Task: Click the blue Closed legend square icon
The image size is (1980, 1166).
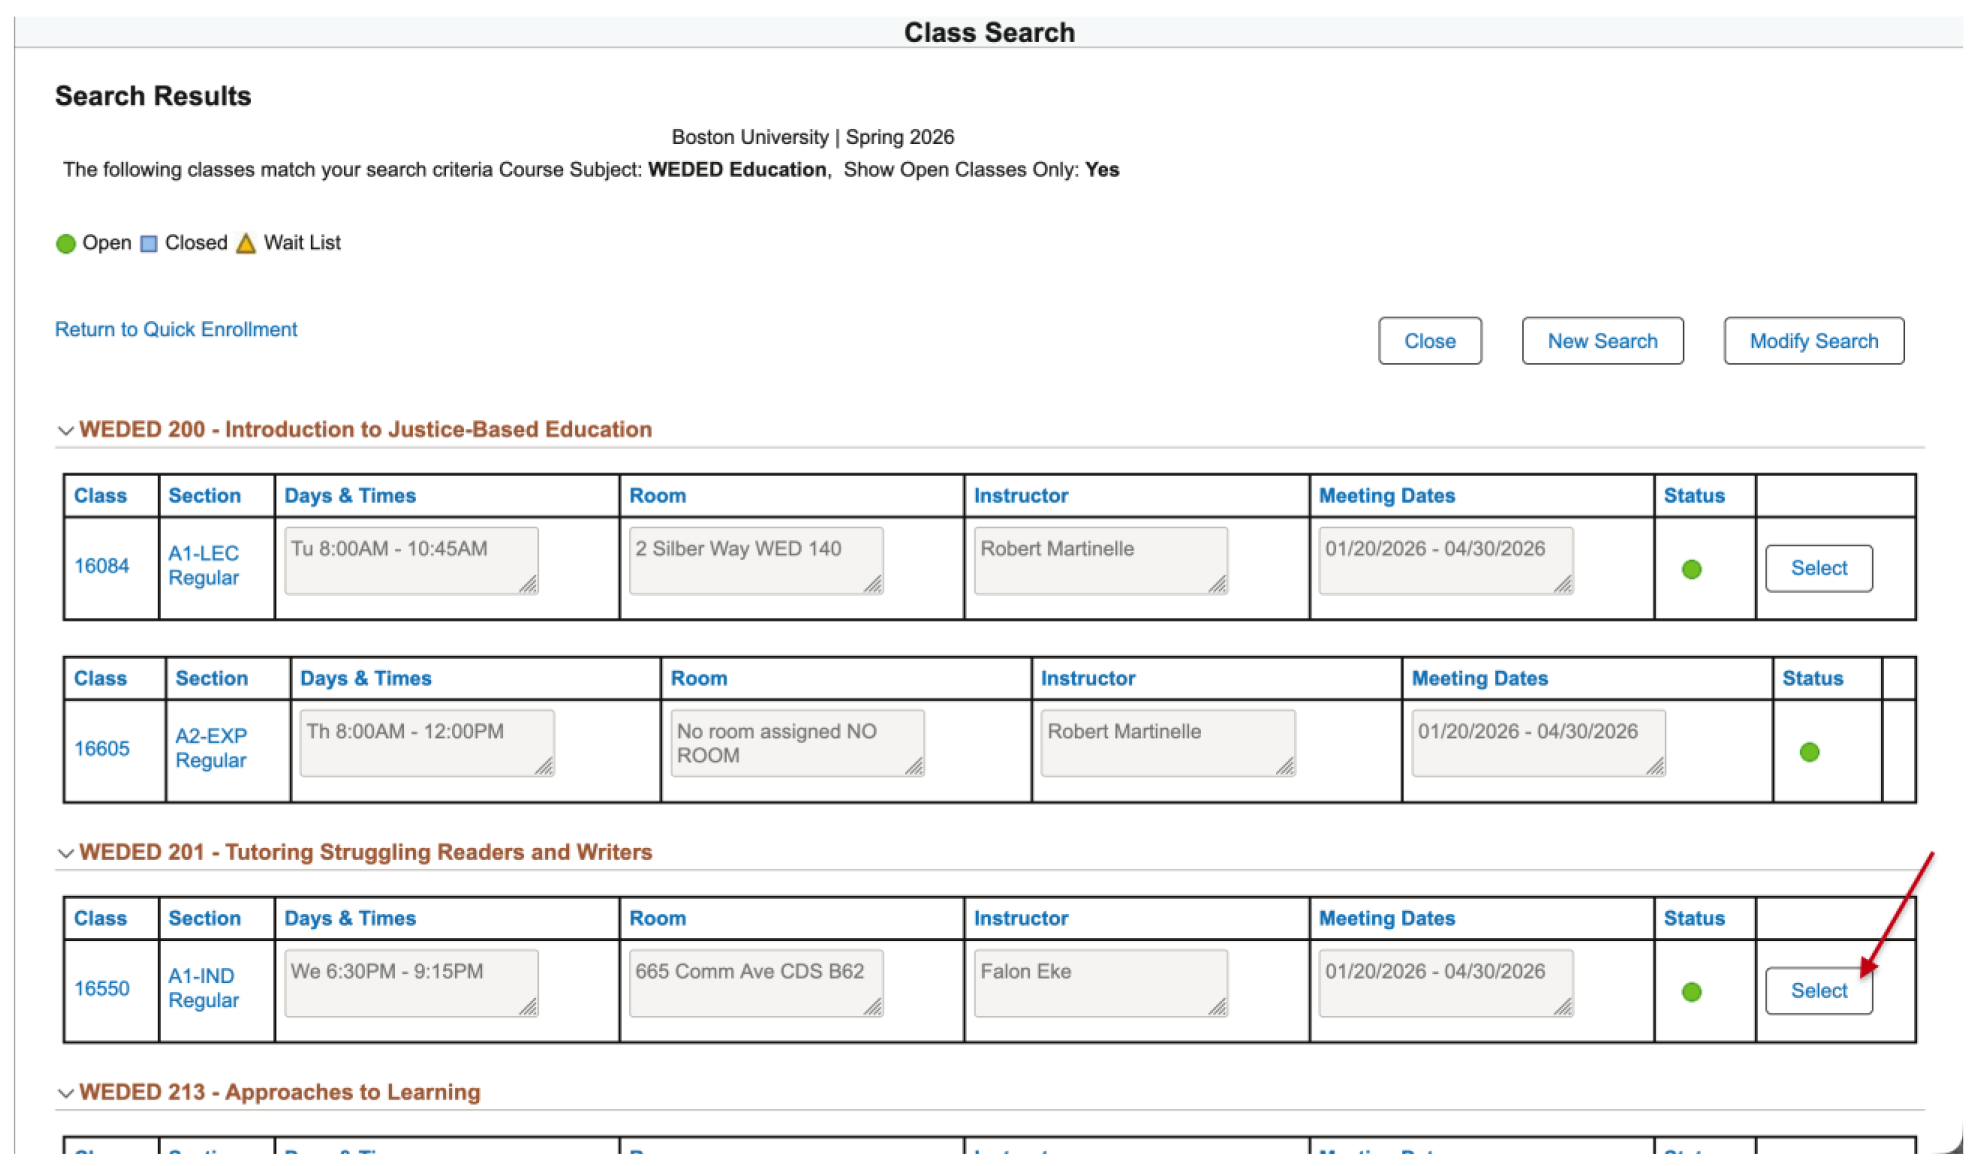Action: pos(149,244)
